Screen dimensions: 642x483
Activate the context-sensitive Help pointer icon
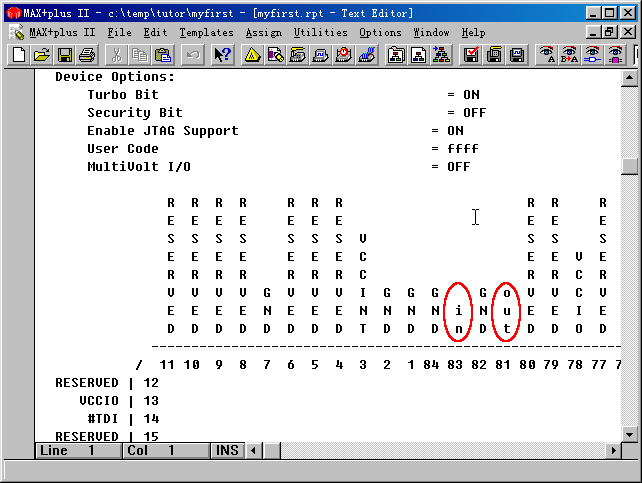click(x=223, y=55)
